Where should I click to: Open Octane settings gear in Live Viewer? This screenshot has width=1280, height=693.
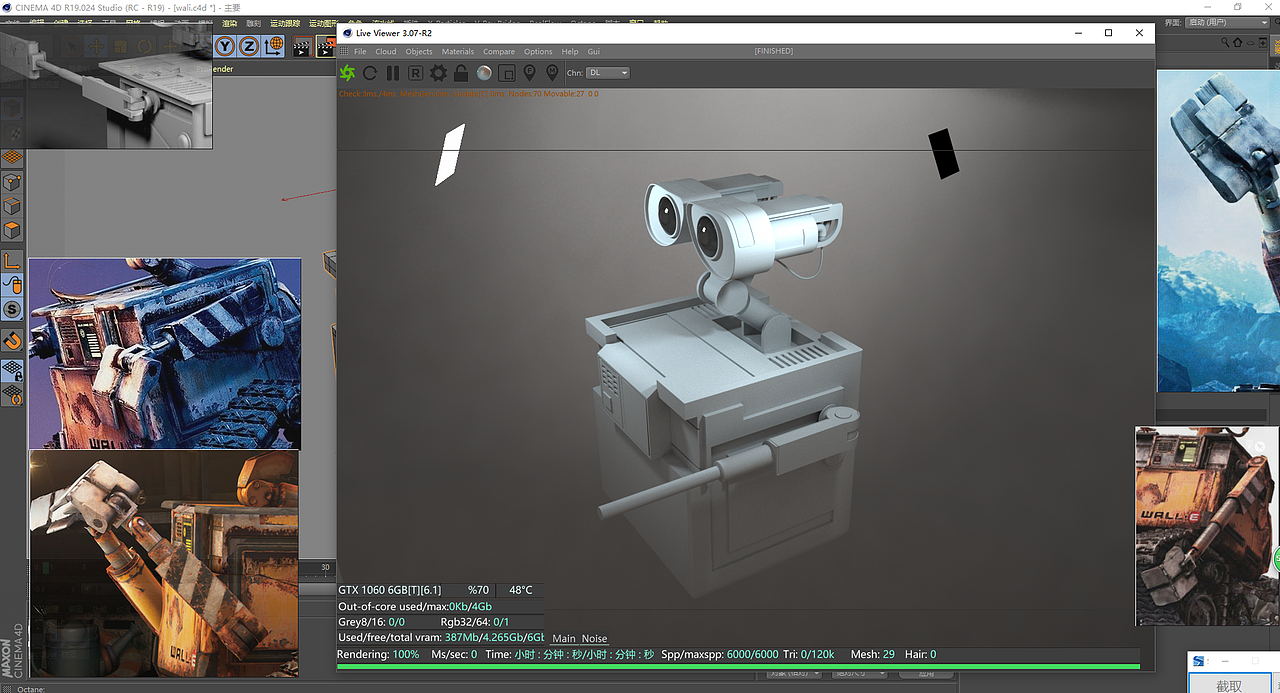(438, 72)
